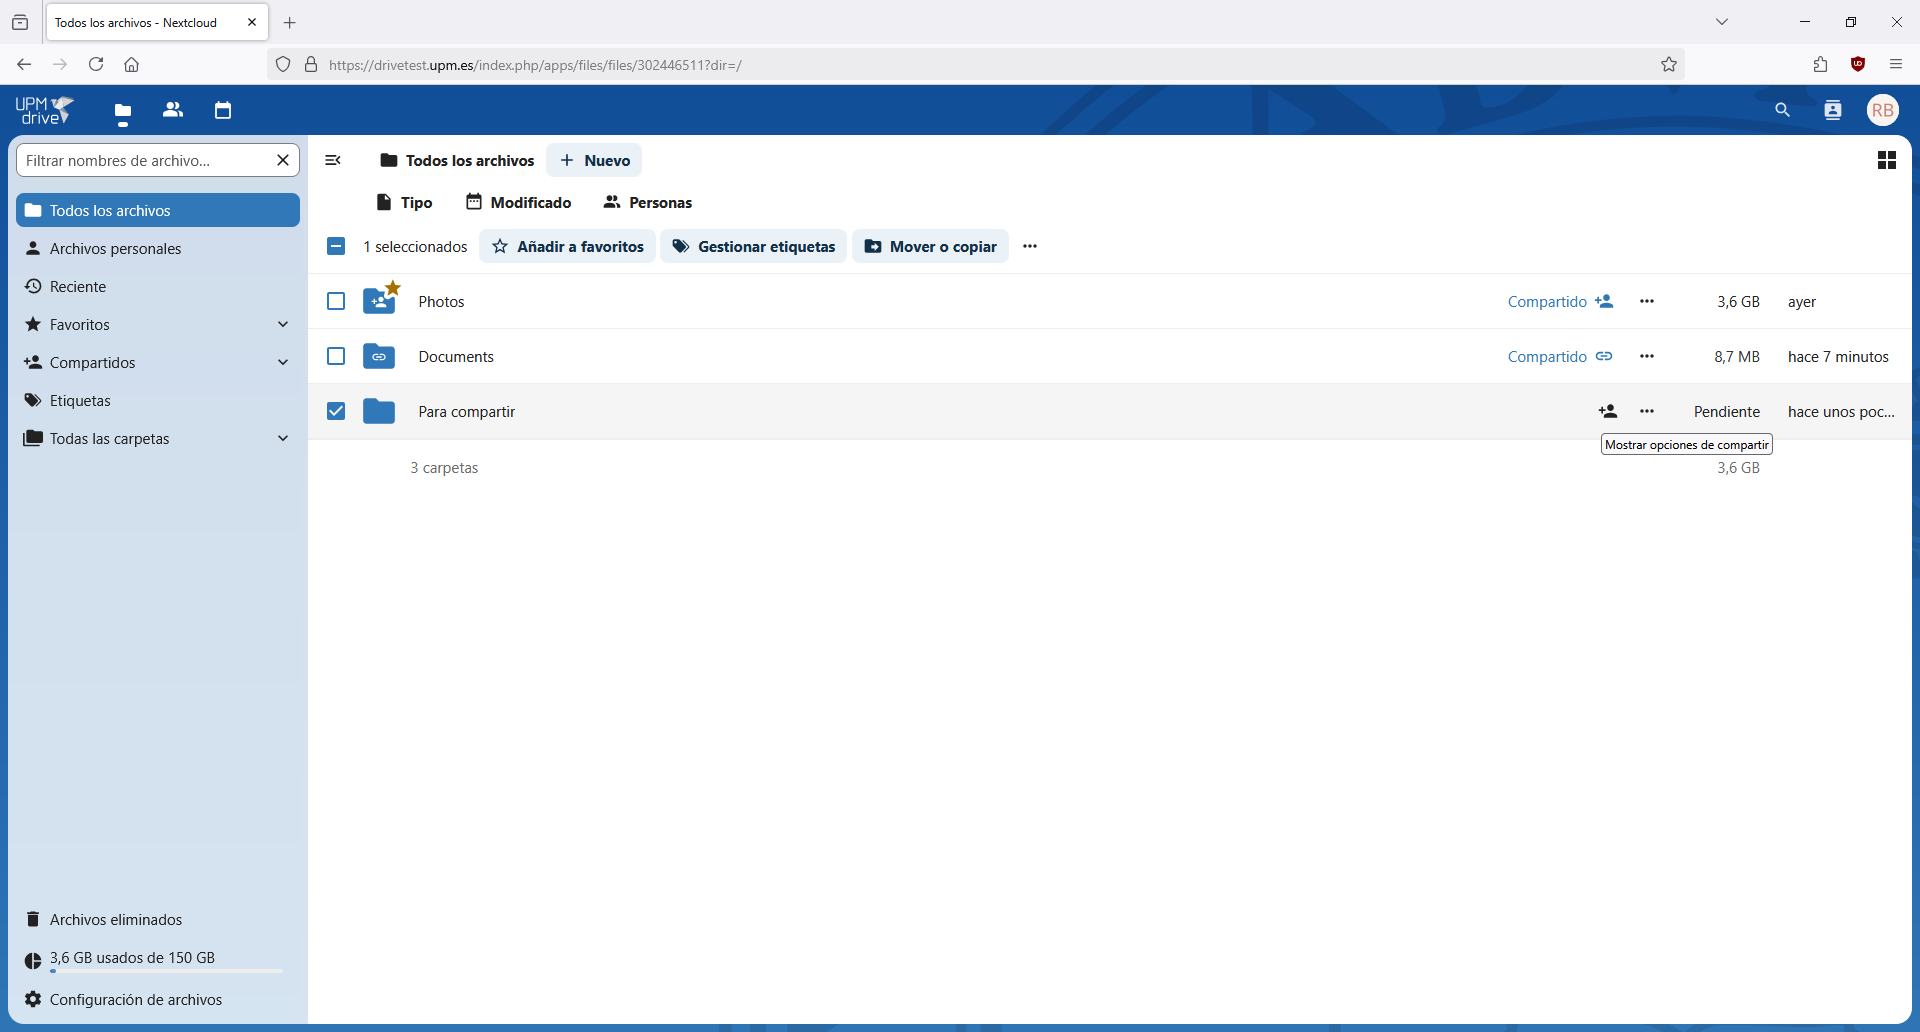The height and width of the screenshot is (1032, 1920).
Task: Expand the Favoritos section
Action: 283,324
